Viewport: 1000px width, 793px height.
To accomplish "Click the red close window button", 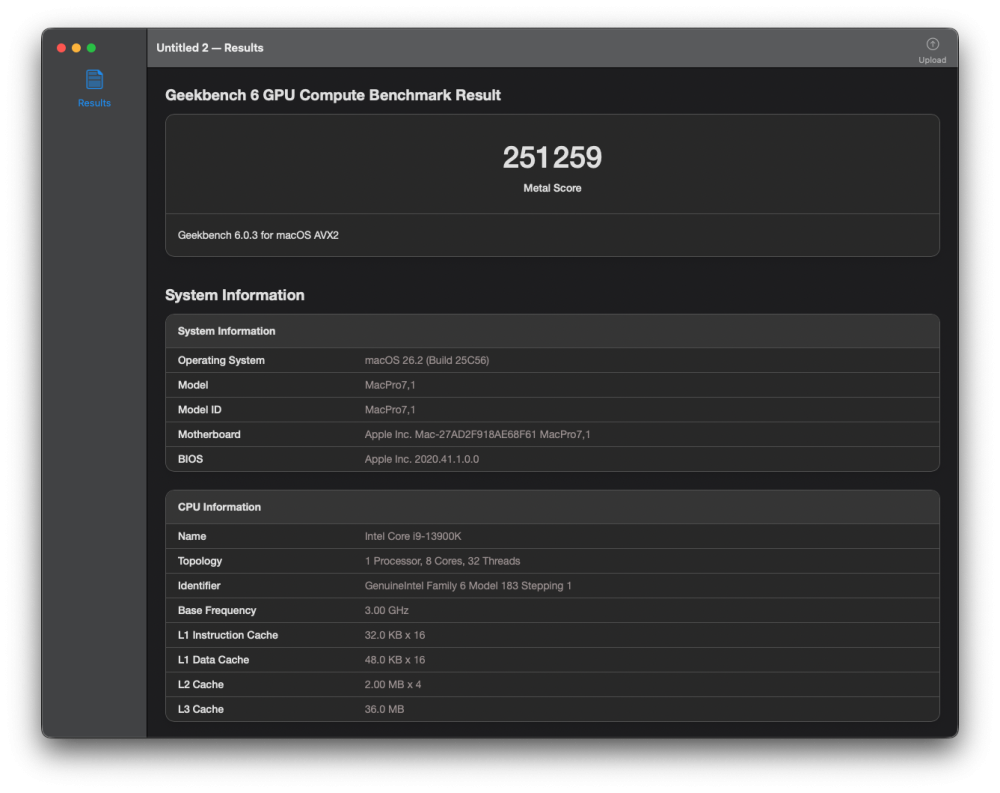I will (x=61, y=48).
